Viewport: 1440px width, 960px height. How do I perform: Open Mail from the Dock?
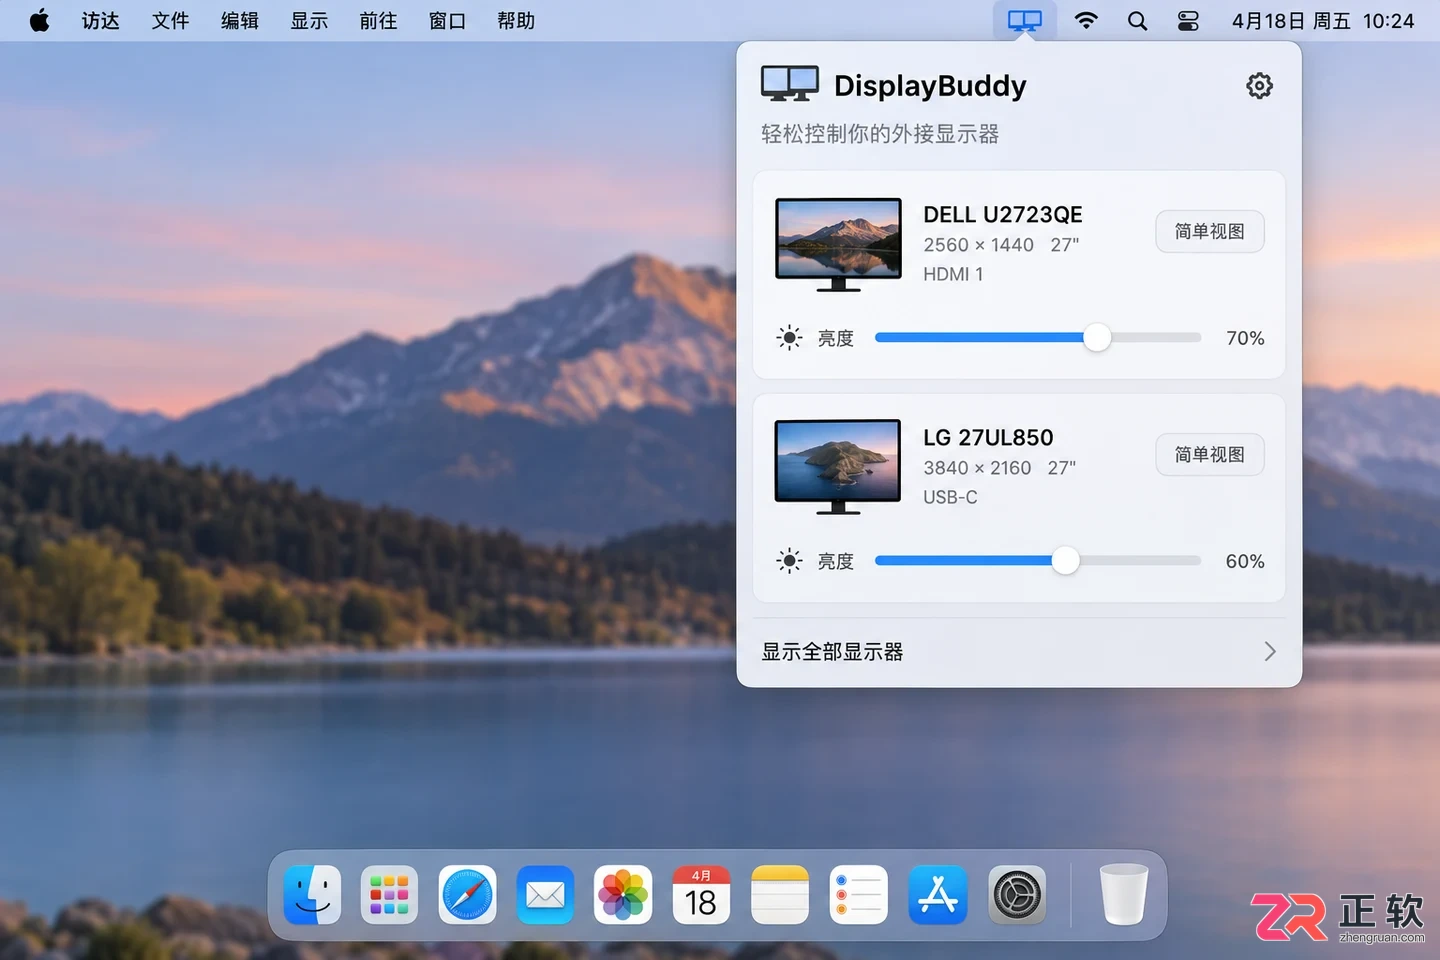pos(545,895)
